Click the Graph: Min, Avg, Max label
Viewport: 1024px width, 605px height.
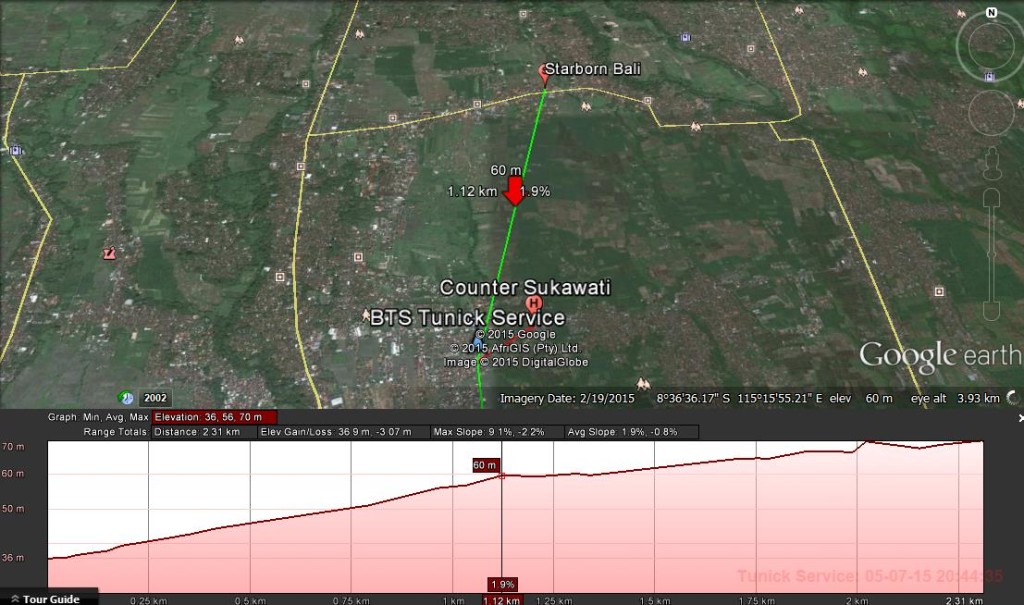pos(98,417)
